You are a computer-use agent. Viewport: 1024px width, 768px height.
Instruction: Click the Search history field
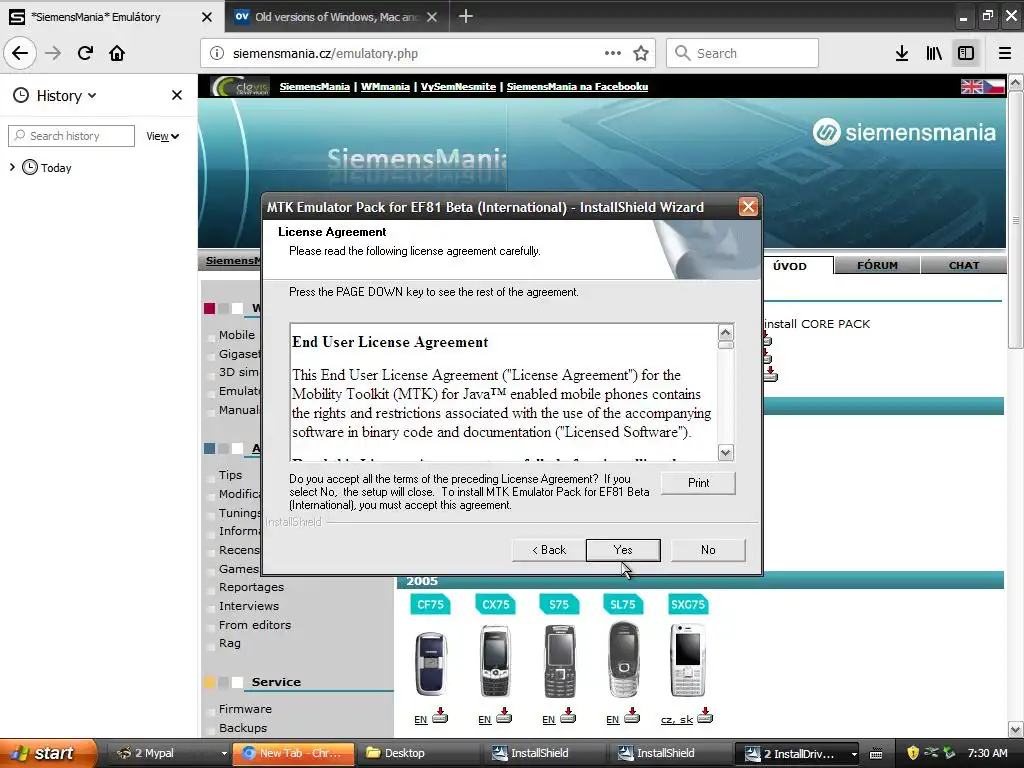[71, 136]
